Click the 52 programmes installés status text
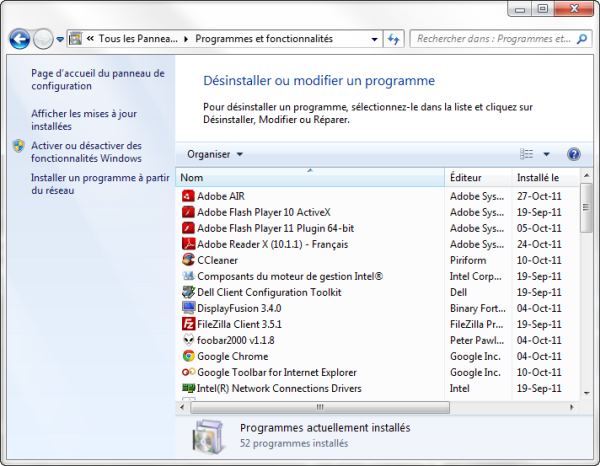 coord(294,443)
